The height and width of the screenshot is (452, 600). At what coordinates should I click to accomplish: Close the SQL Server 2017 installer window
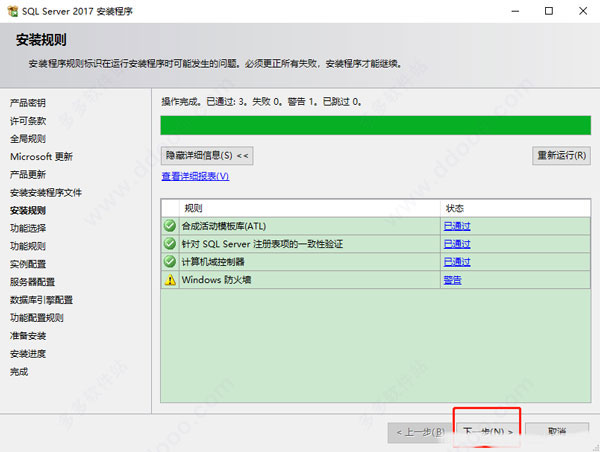(x=583, y=11)
